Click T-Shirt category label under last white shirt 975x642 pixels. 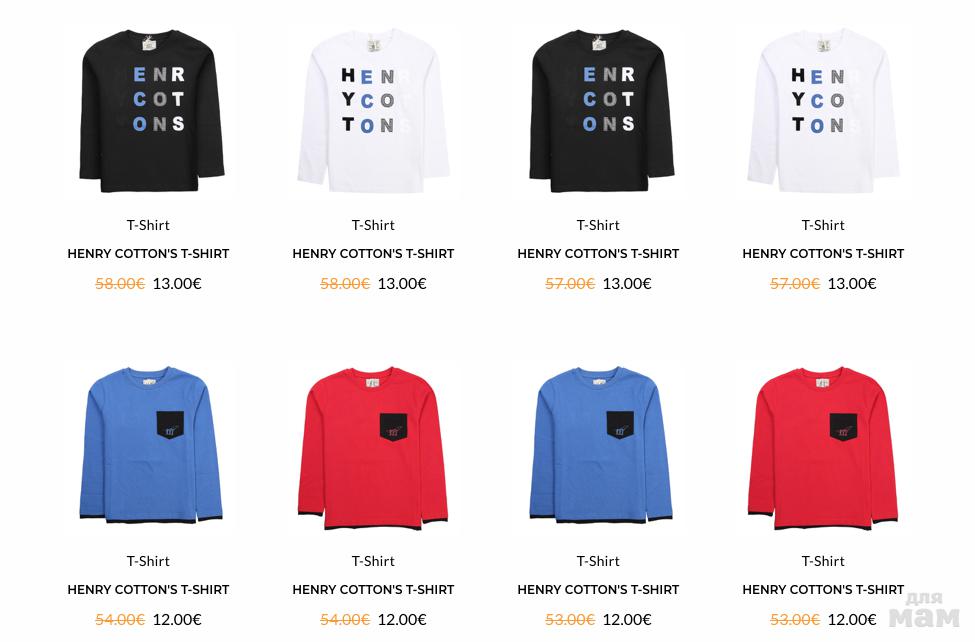pyautogui.click(x=823, y=225)
